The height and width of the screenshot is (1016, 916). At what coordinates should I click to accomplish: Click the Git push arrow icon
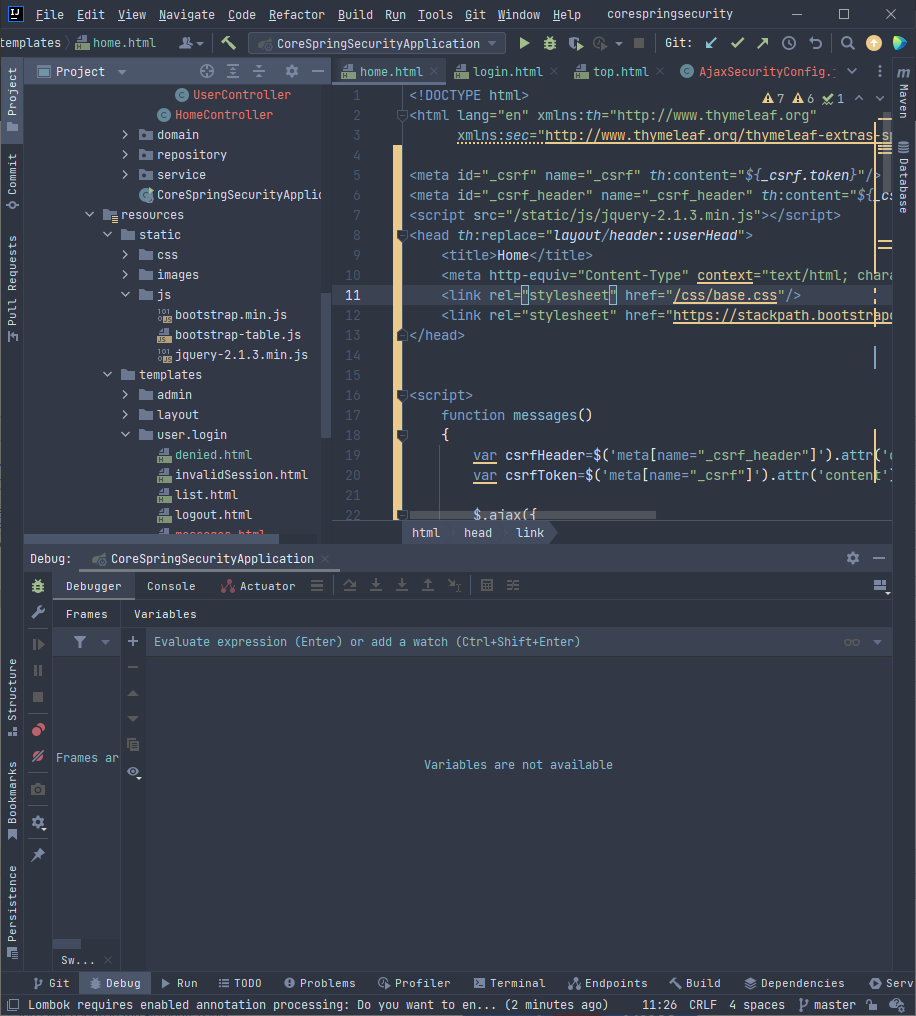coord(762,43)
